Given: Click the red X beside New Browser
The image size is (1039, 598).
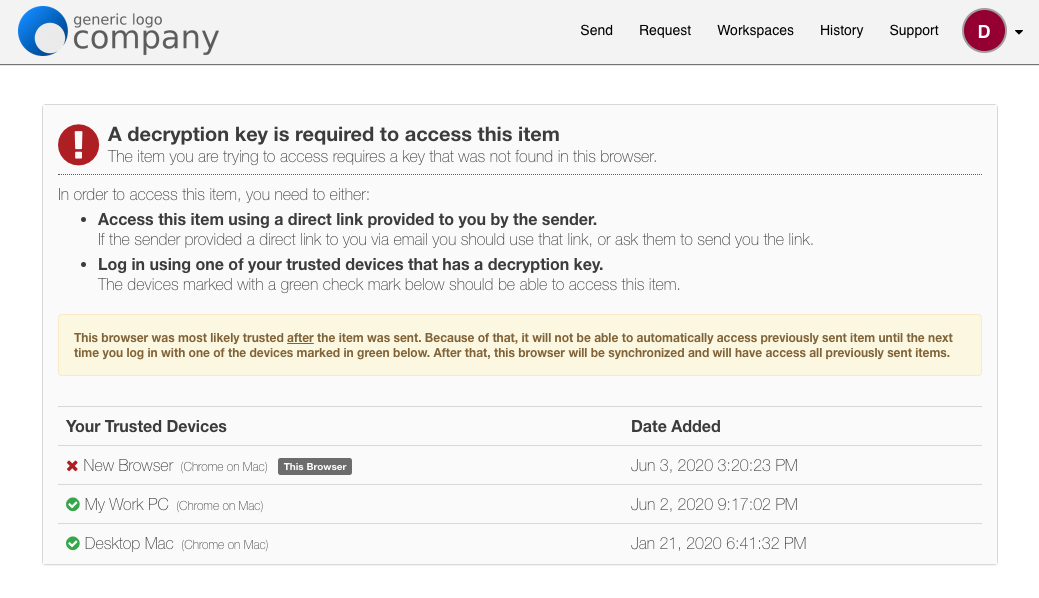Looking at the screenshot, I should point(72,466).
